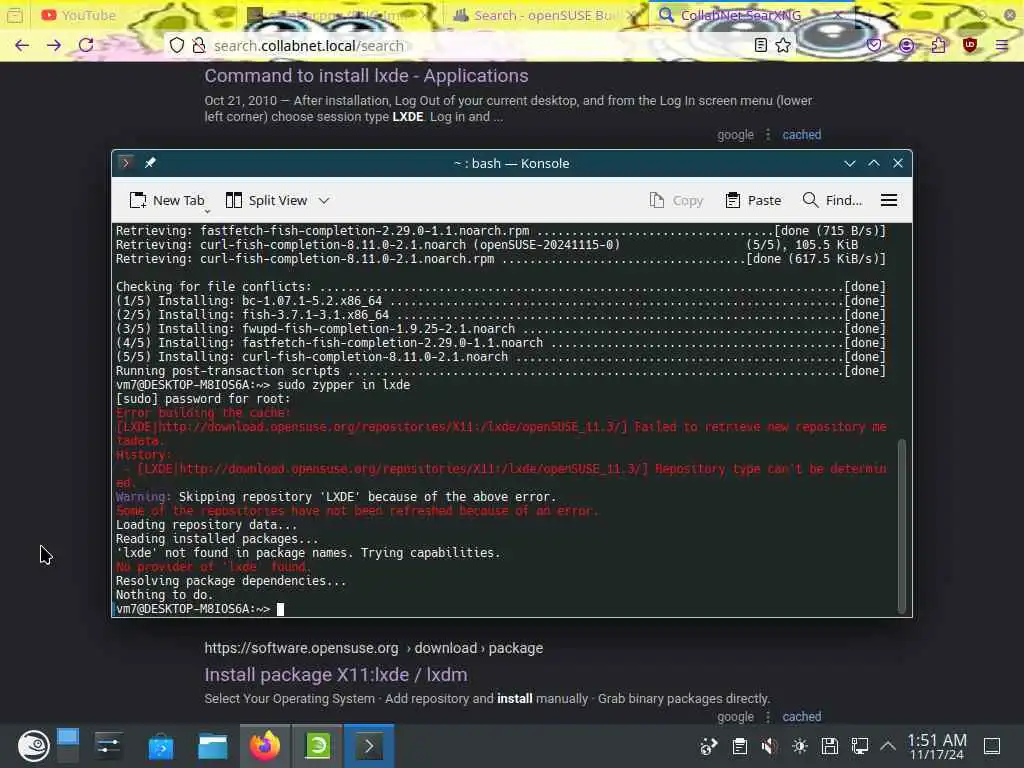
Task: Click the software.opensuse.org result URL
Action: 374,648
